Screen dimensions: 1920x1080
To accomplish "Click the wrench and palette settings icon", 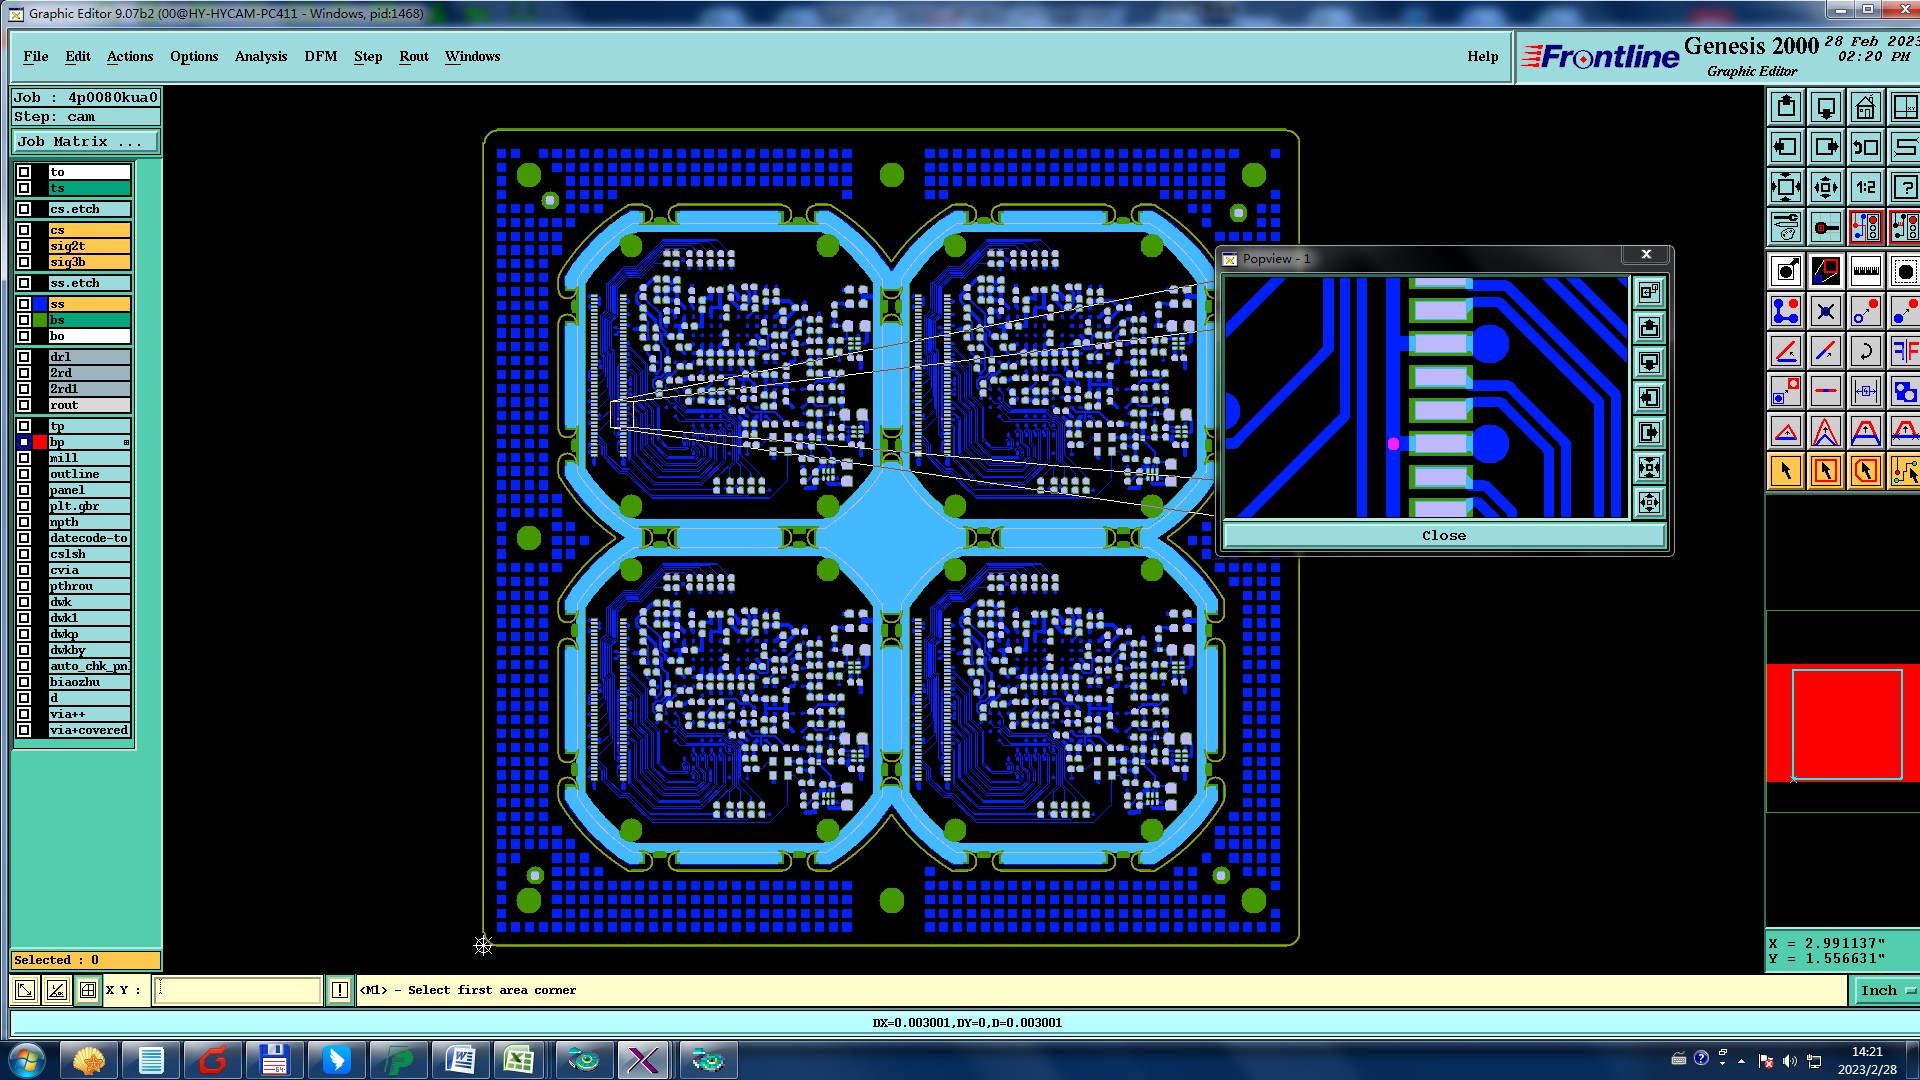I will click(x=1786, y=228).
